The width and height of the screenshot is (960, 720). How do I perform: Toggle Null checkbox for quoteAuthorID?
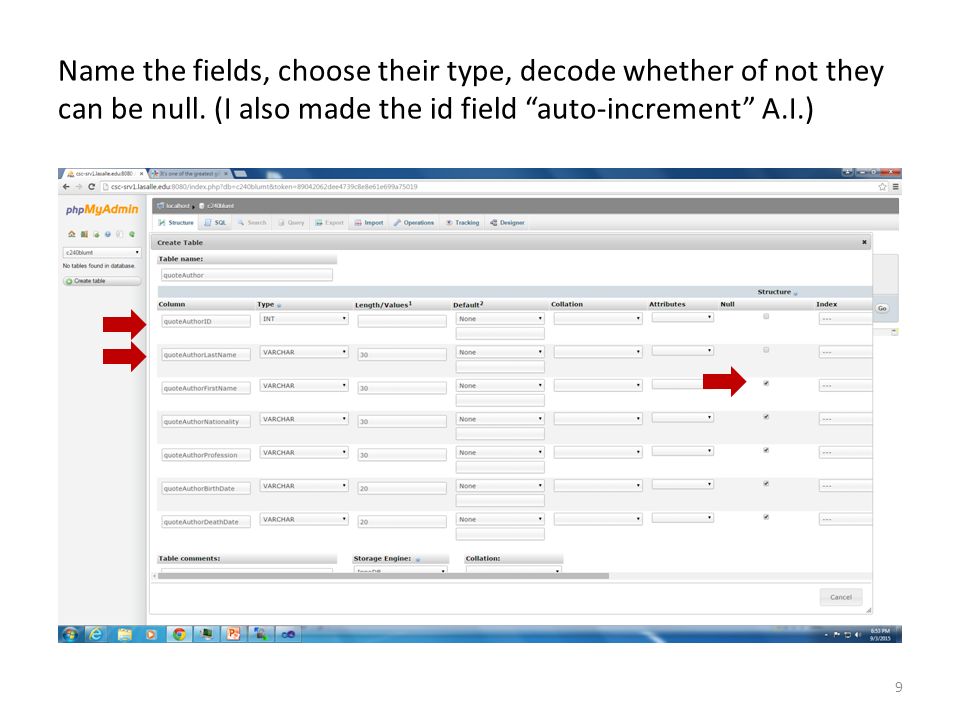pyautogui.click(x=766, y=317)
